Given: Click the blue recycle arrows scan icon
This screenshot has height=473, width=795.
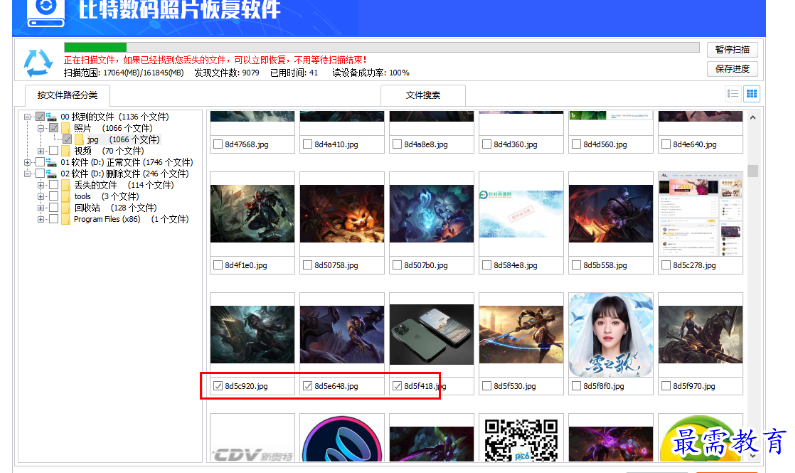Looking at the screenshot, I should tap(38, 62).
